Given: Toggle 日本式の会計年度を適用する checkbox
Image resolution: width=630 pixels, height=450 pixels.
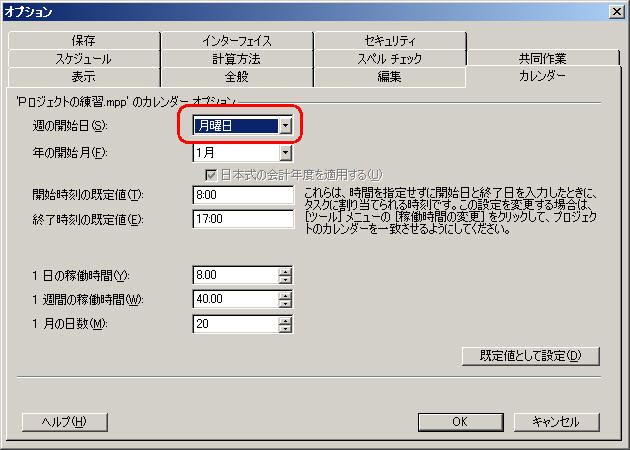Looking at the screenshot, I should tap(211, 174).
